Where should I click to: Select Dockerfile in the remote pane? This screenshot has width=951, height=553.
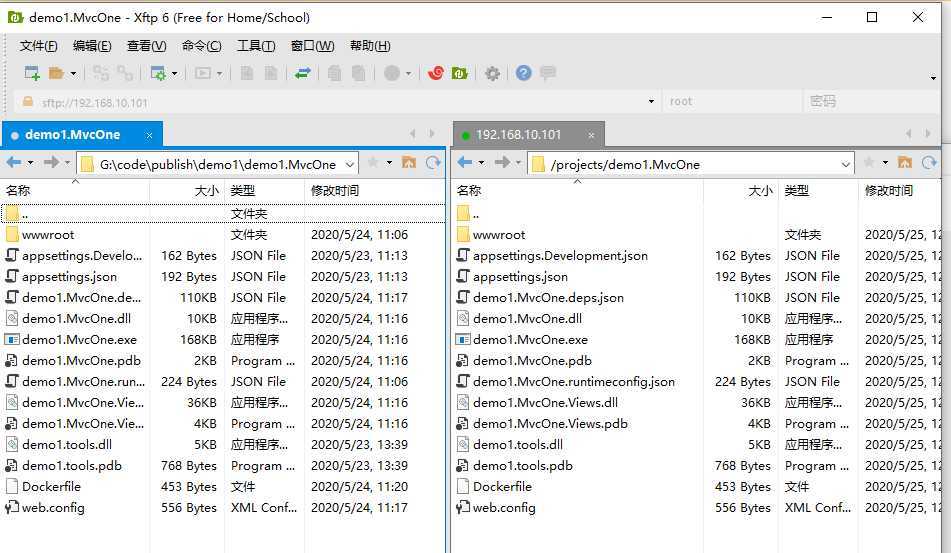(x=502, y=487)
